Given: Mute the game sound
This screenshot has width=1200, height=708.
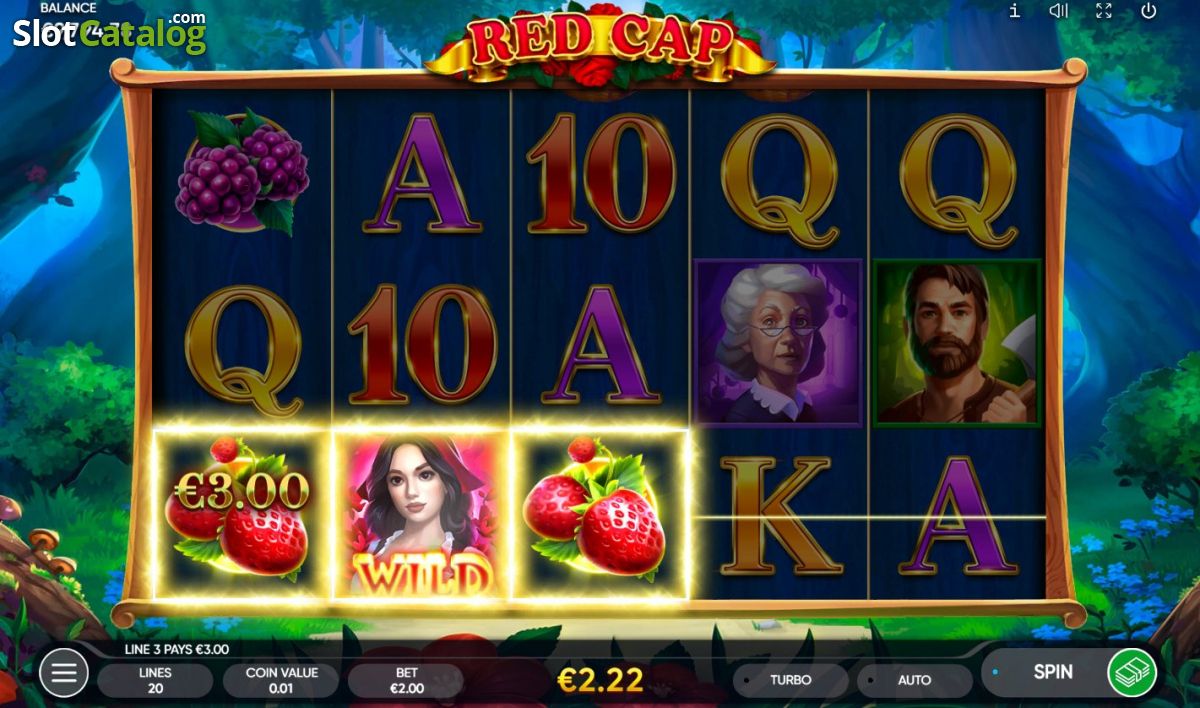Looking at the screenshot, I should (1058, 11).
